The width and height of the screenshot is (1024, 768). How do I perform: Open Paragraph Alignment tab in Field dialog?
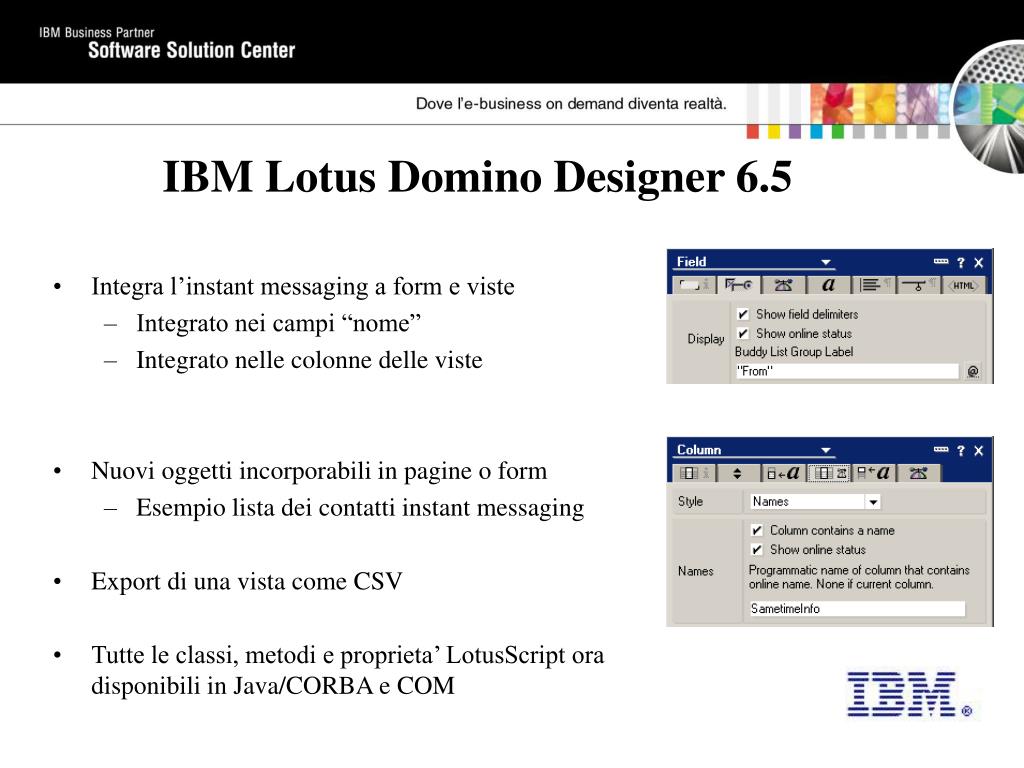pos(873,285)
